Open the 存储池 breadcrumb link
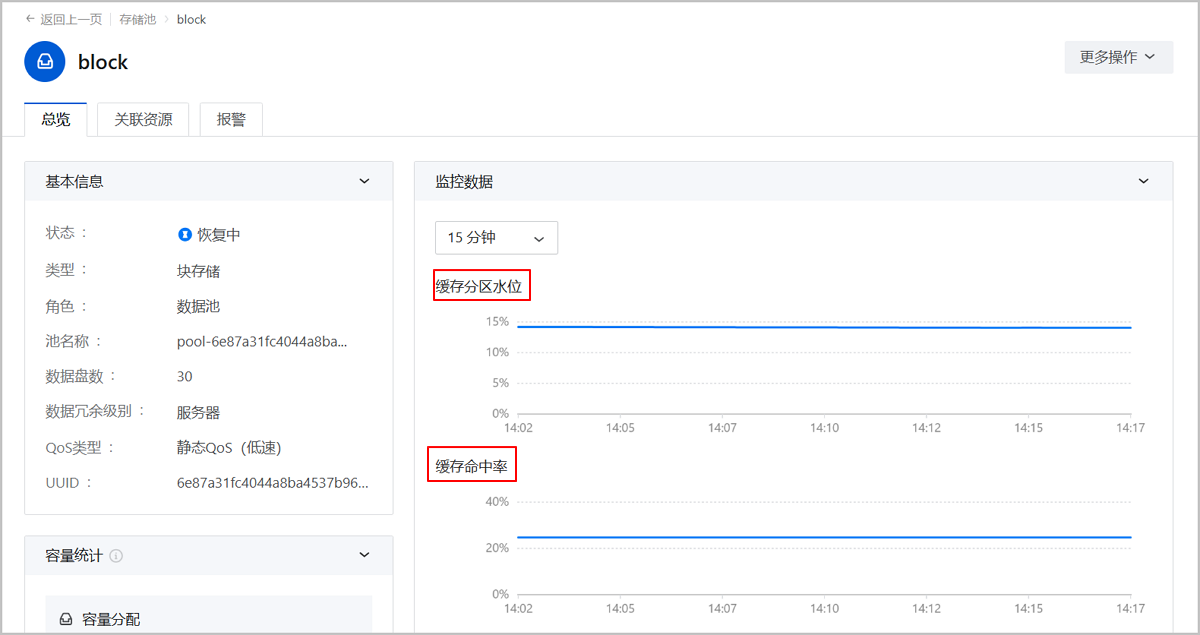 137,19
